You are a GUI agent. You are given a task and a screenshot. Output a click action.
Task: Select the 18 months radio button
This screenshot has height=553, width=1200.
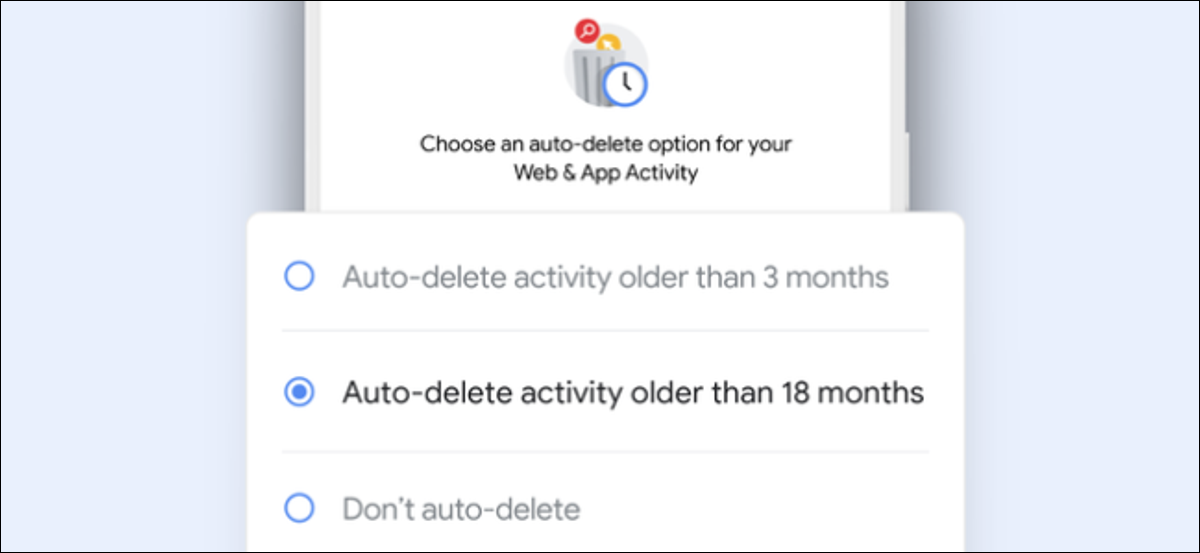point(299,393)
